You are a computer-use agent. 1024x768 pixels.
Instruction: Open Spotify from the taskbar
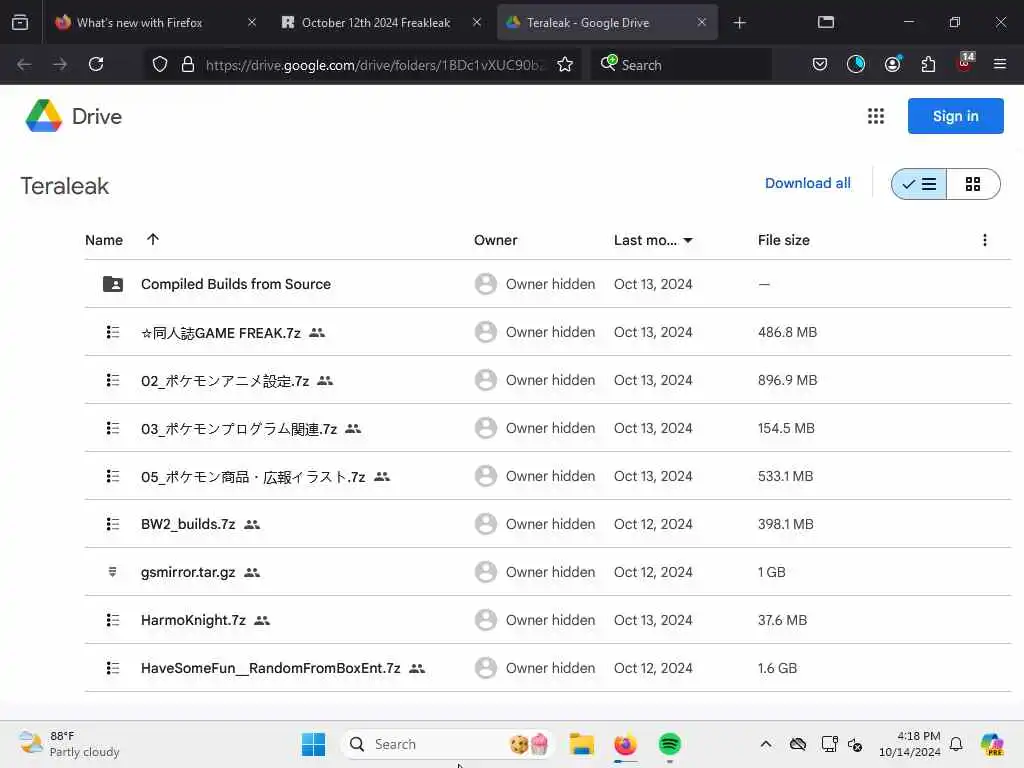coord(669,744)
